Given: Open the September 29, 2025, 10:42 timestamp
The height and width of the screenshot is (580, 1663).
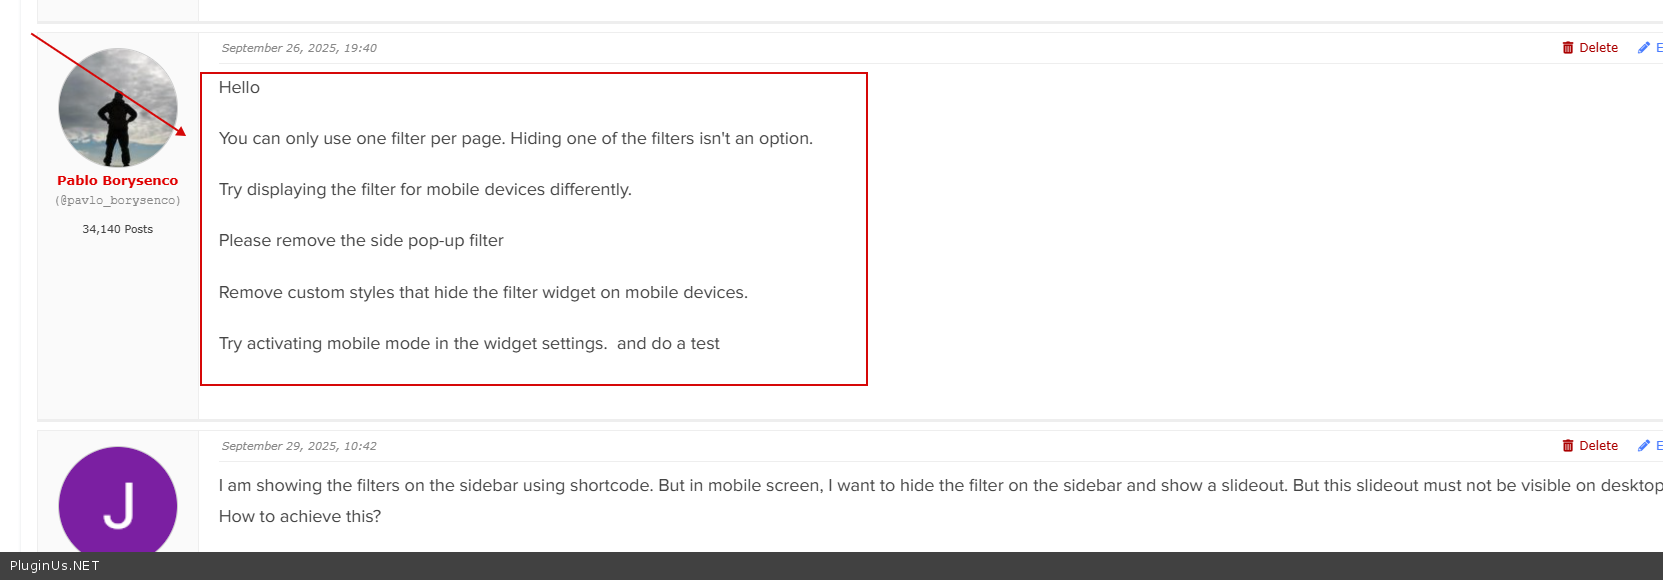Looking at the screenshot, I should 299,446.
